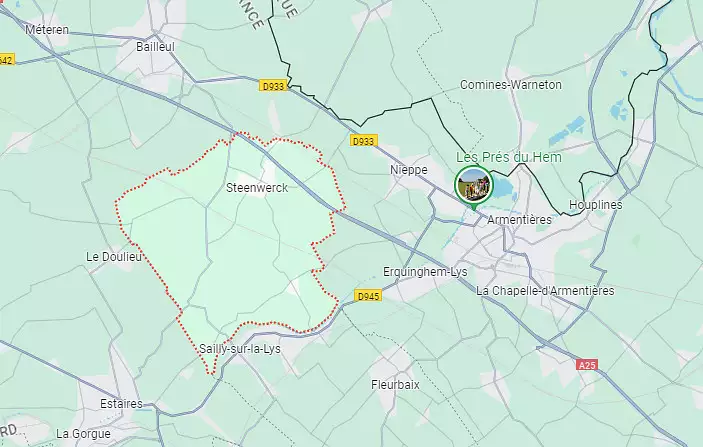Image resolution: width=703 pixels, height=447 pixels.
Task: Click the Estaires town label
Action: click(121, 404)
